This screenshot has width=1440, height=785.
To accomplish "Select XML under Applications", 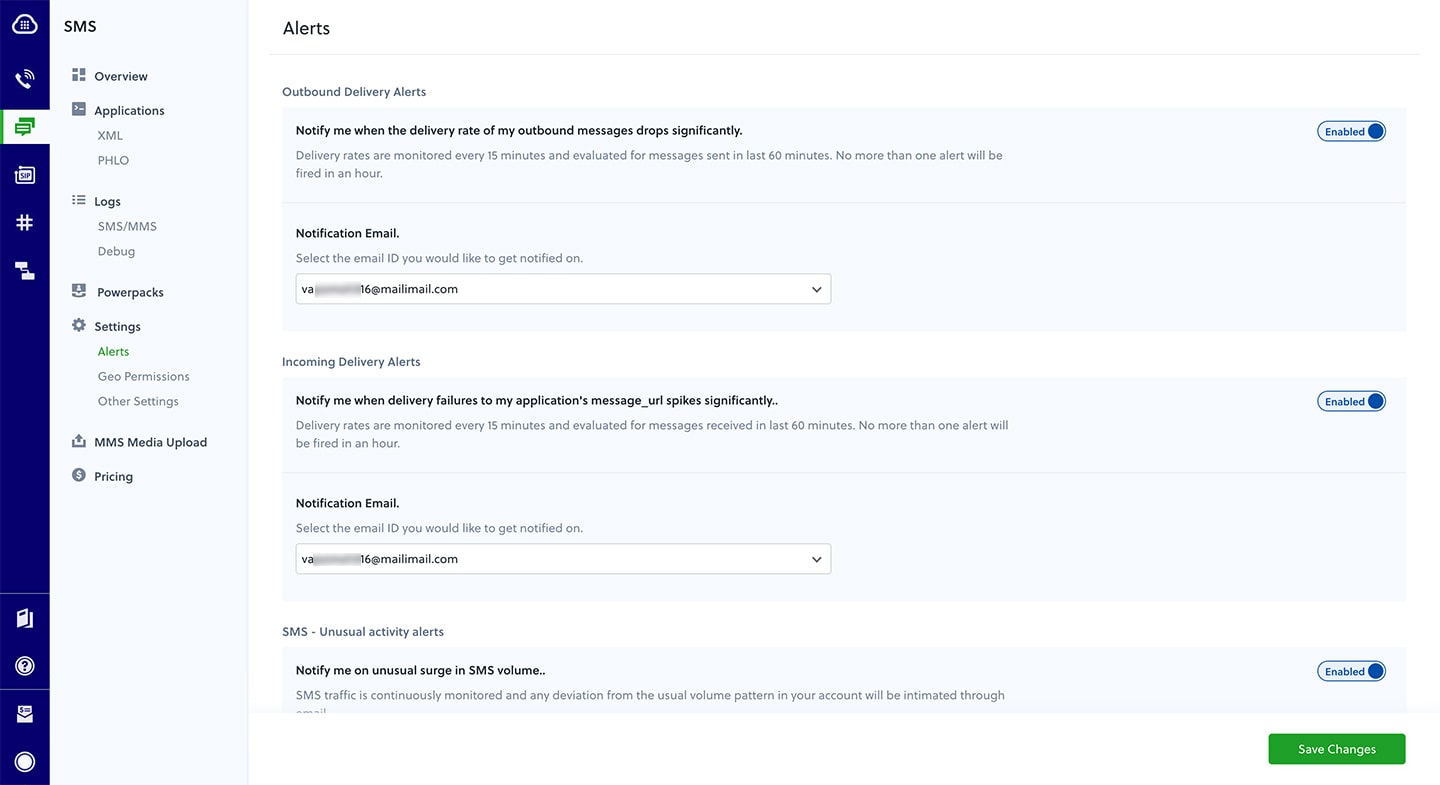I will tap(110, 135).
